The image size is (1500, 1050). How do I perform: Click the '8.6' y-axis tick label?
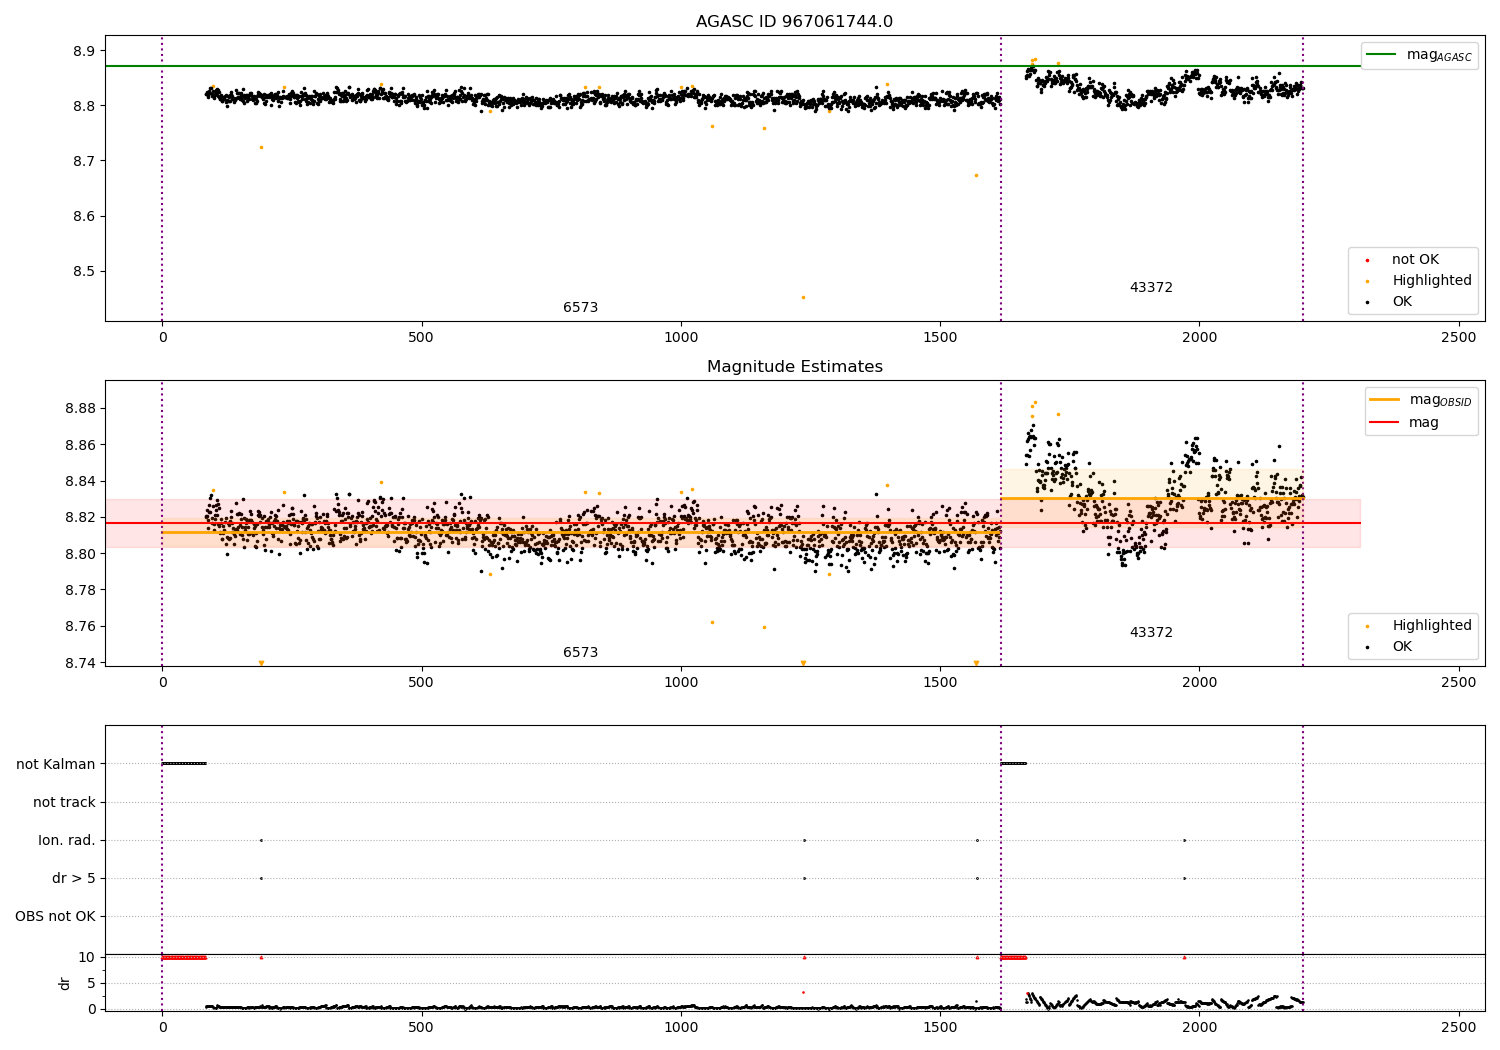[84, 216]
